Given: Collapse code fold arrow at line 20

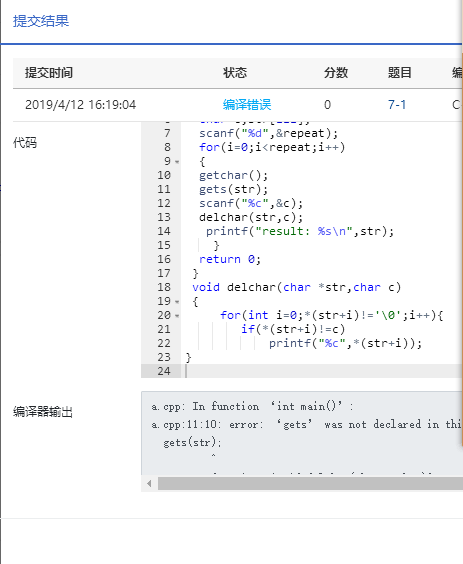Looking at the screenshot, I should 177,316.
